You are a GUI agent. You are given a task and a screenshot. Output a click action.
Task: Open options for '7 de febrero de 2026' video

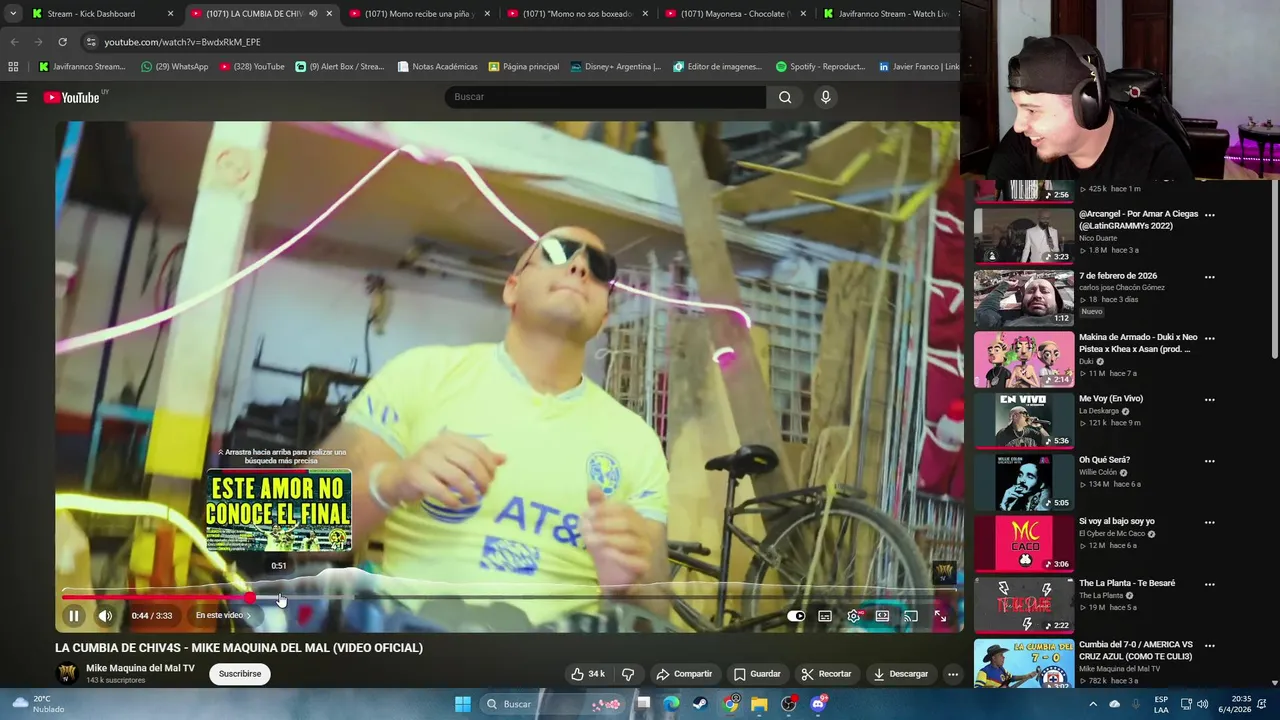click(1209, 277)
